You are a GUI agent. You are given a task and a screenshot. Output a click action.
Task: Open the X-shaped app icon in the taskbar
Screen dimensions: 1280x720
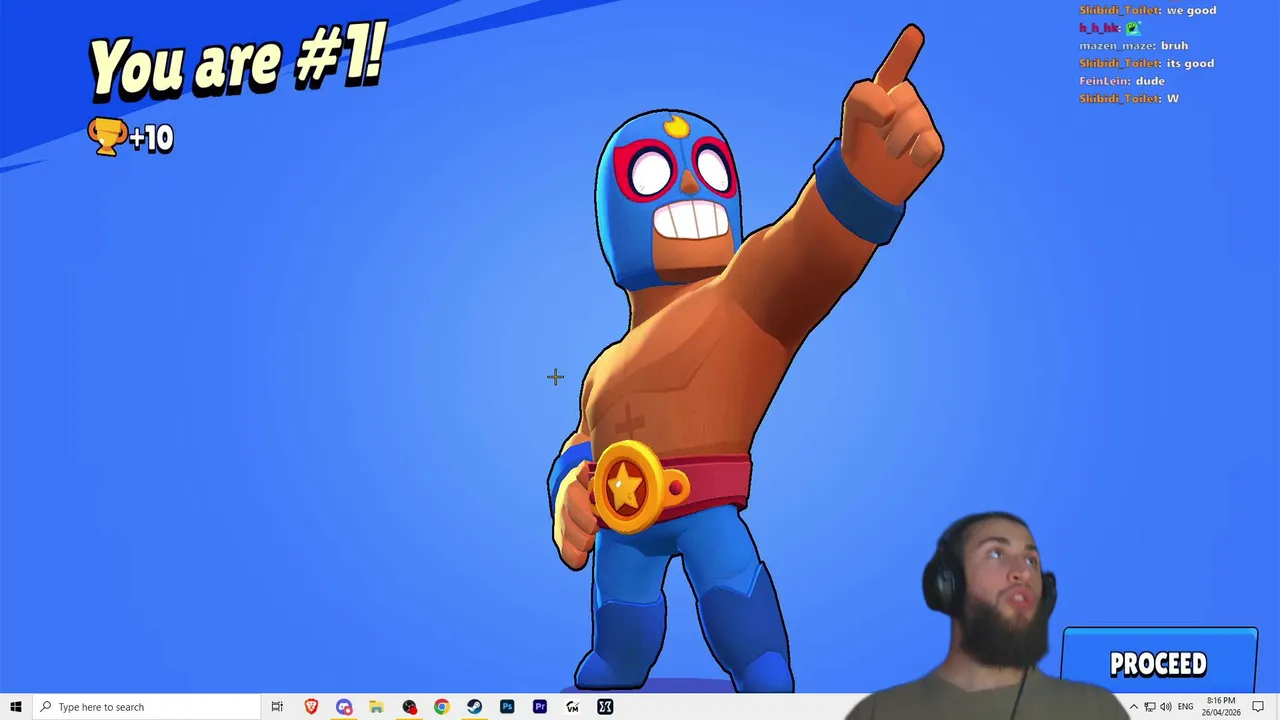(x=605, y=707)
